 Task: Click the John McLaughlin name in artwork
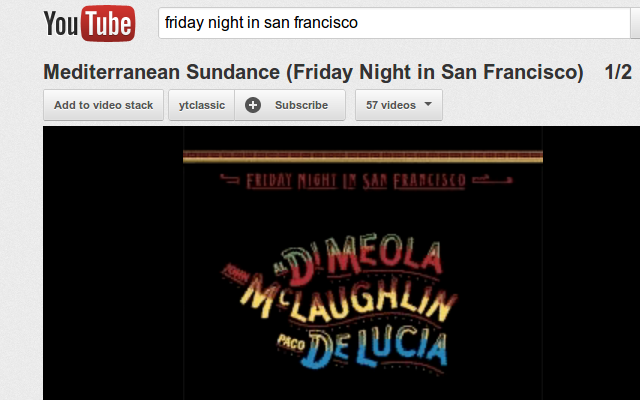pyautogui.click(x=341, y=294)
